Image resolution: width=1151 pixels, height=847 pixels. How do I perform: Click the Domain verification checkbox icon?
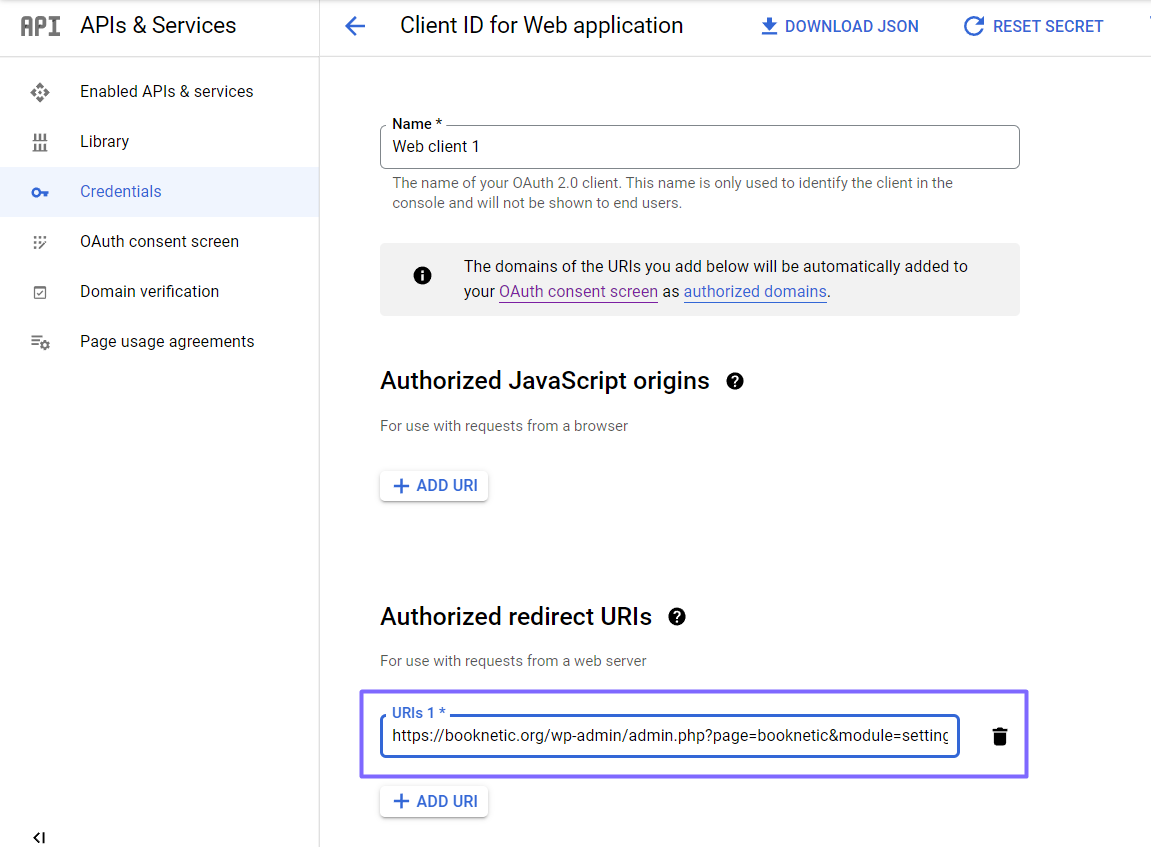[x=40, y=292]
